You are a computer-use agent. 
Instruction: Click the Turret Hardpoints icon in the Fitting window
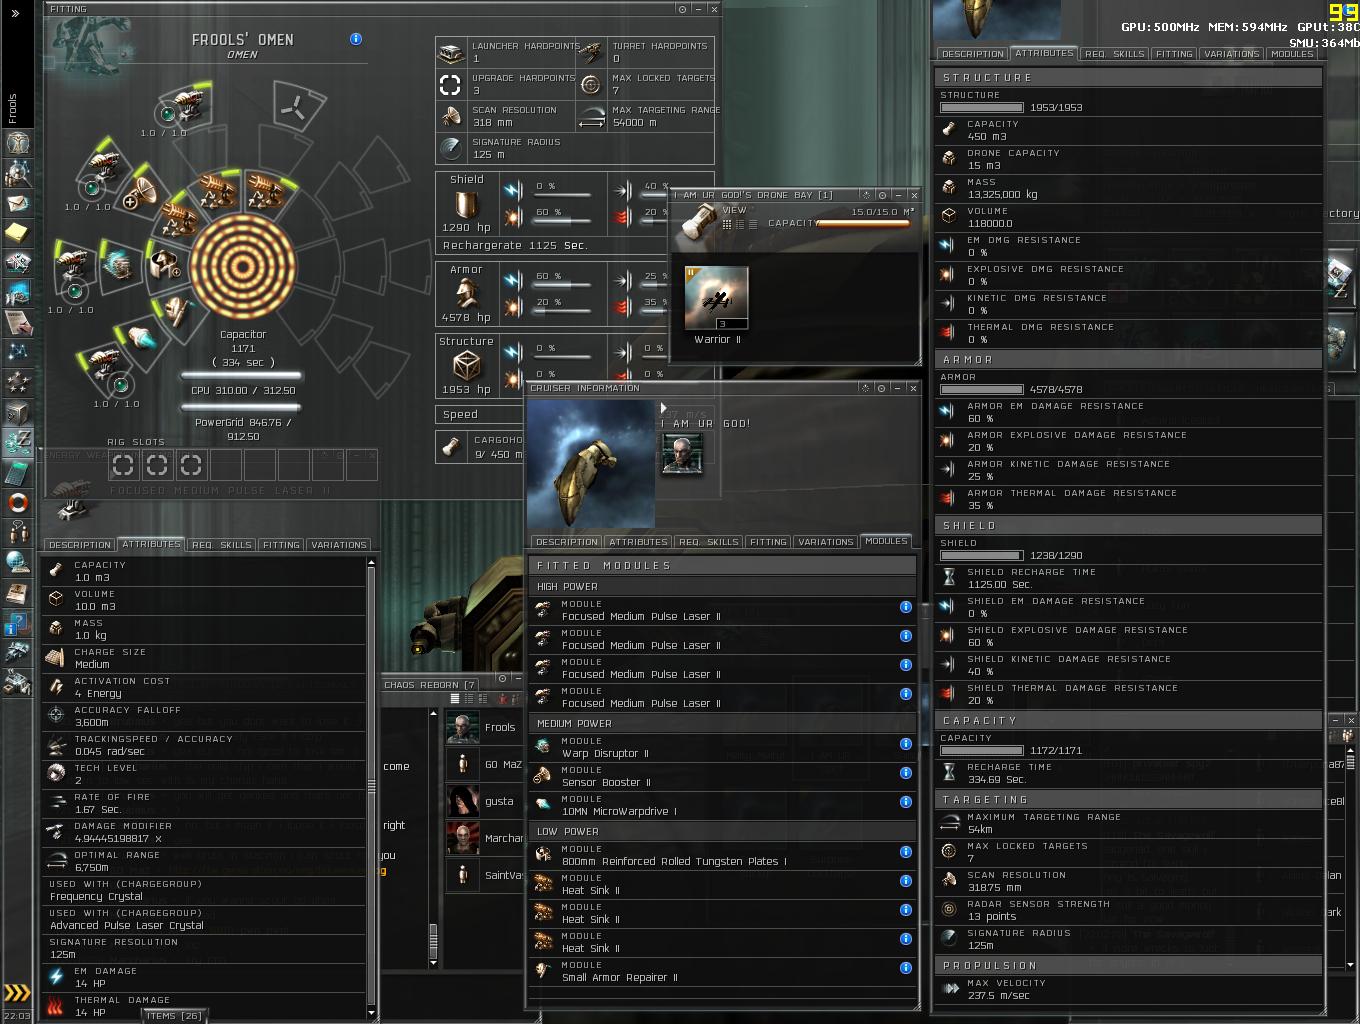(591, 53)
